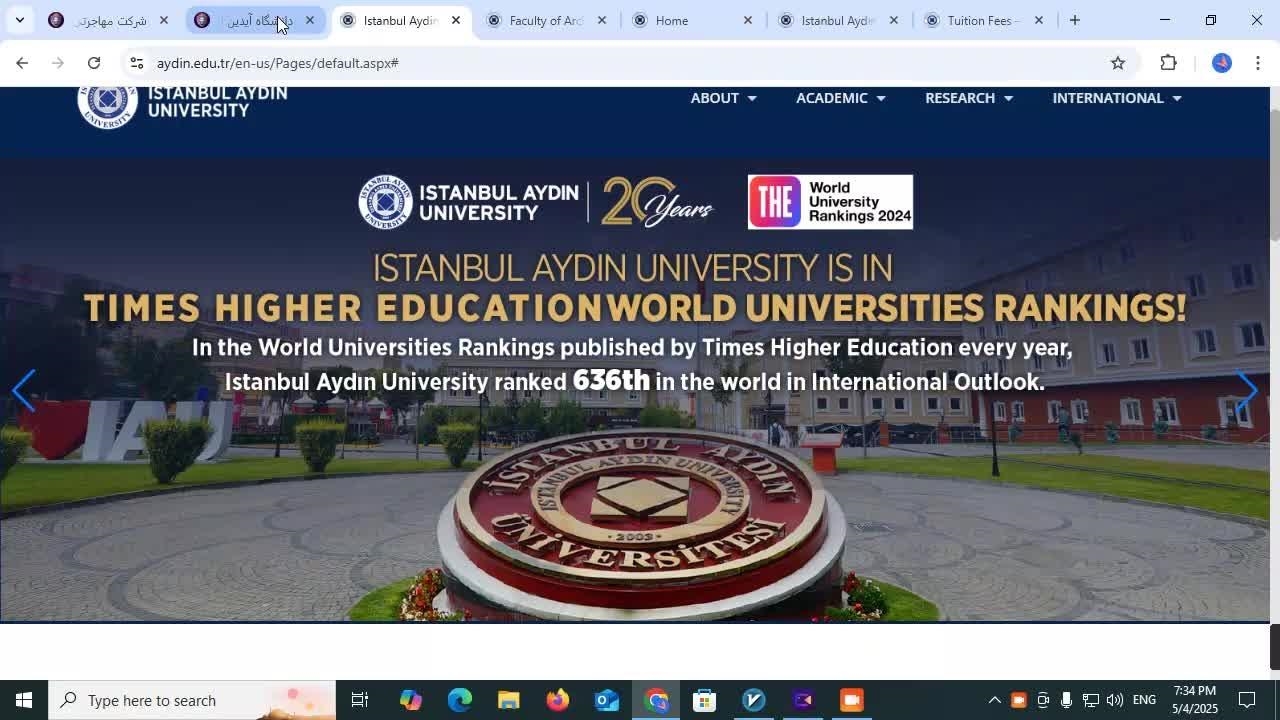Viewport: 1280px width, 720px height.
Task: Show the previous carousel slide
Action: coord(24,390)
